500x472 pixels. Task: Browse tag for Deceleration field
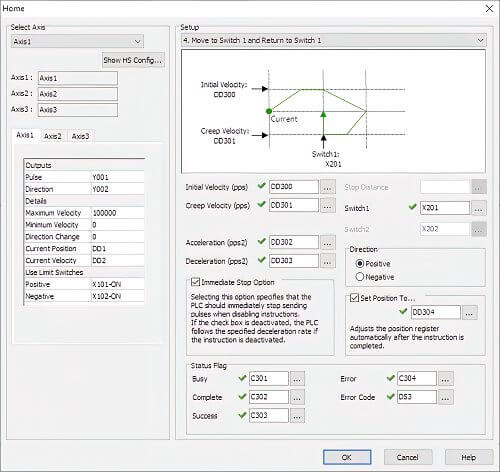tap(327, 261)
